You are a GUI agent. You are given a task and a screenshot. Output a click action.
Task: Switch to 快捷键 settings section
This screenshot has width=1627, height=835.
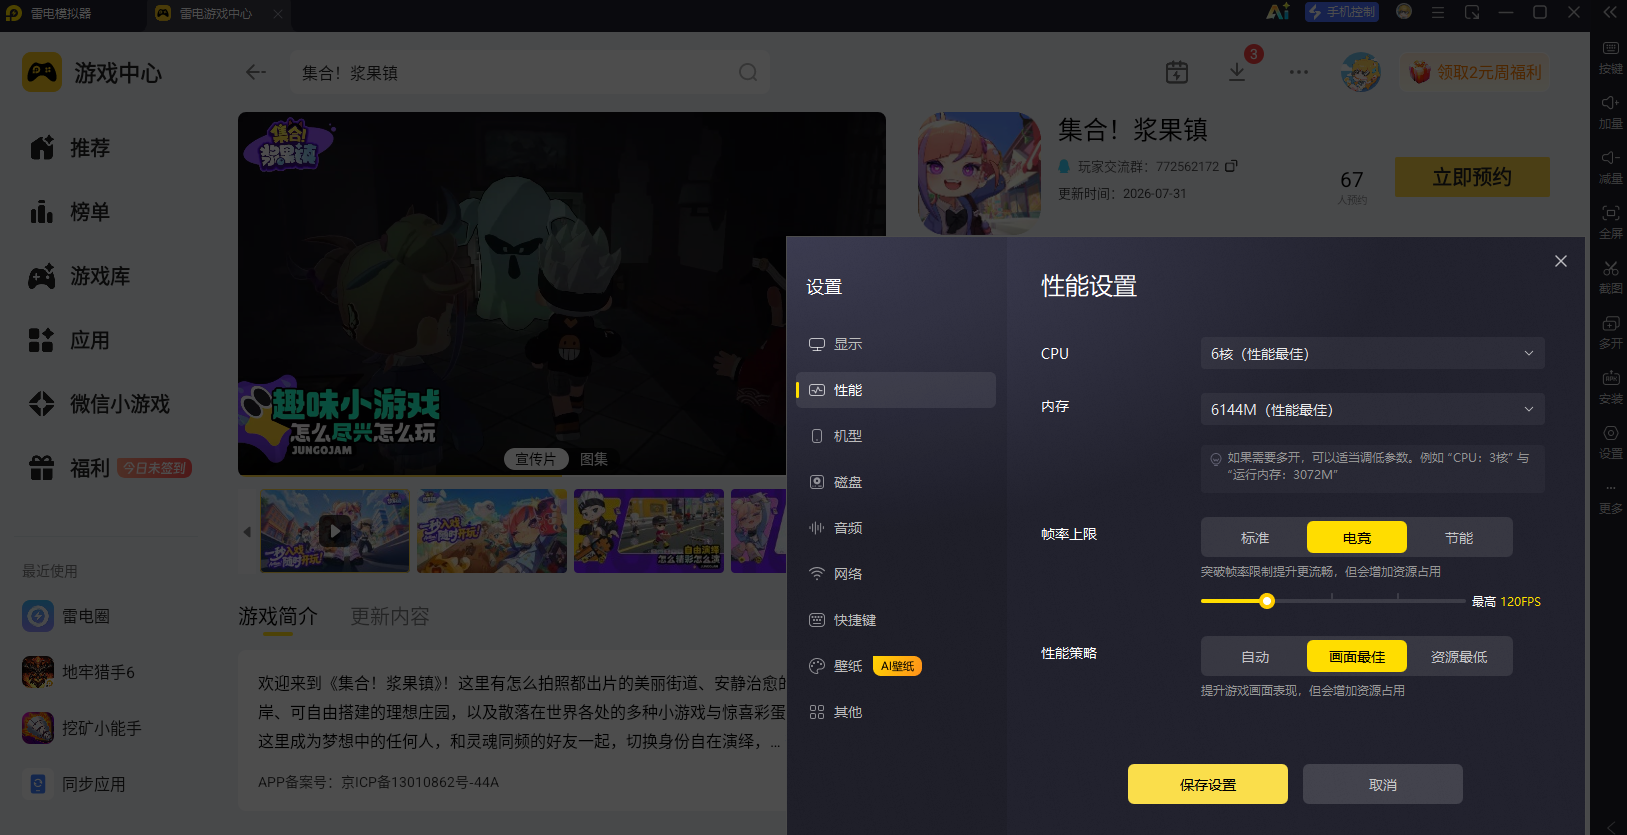[896, 620]
